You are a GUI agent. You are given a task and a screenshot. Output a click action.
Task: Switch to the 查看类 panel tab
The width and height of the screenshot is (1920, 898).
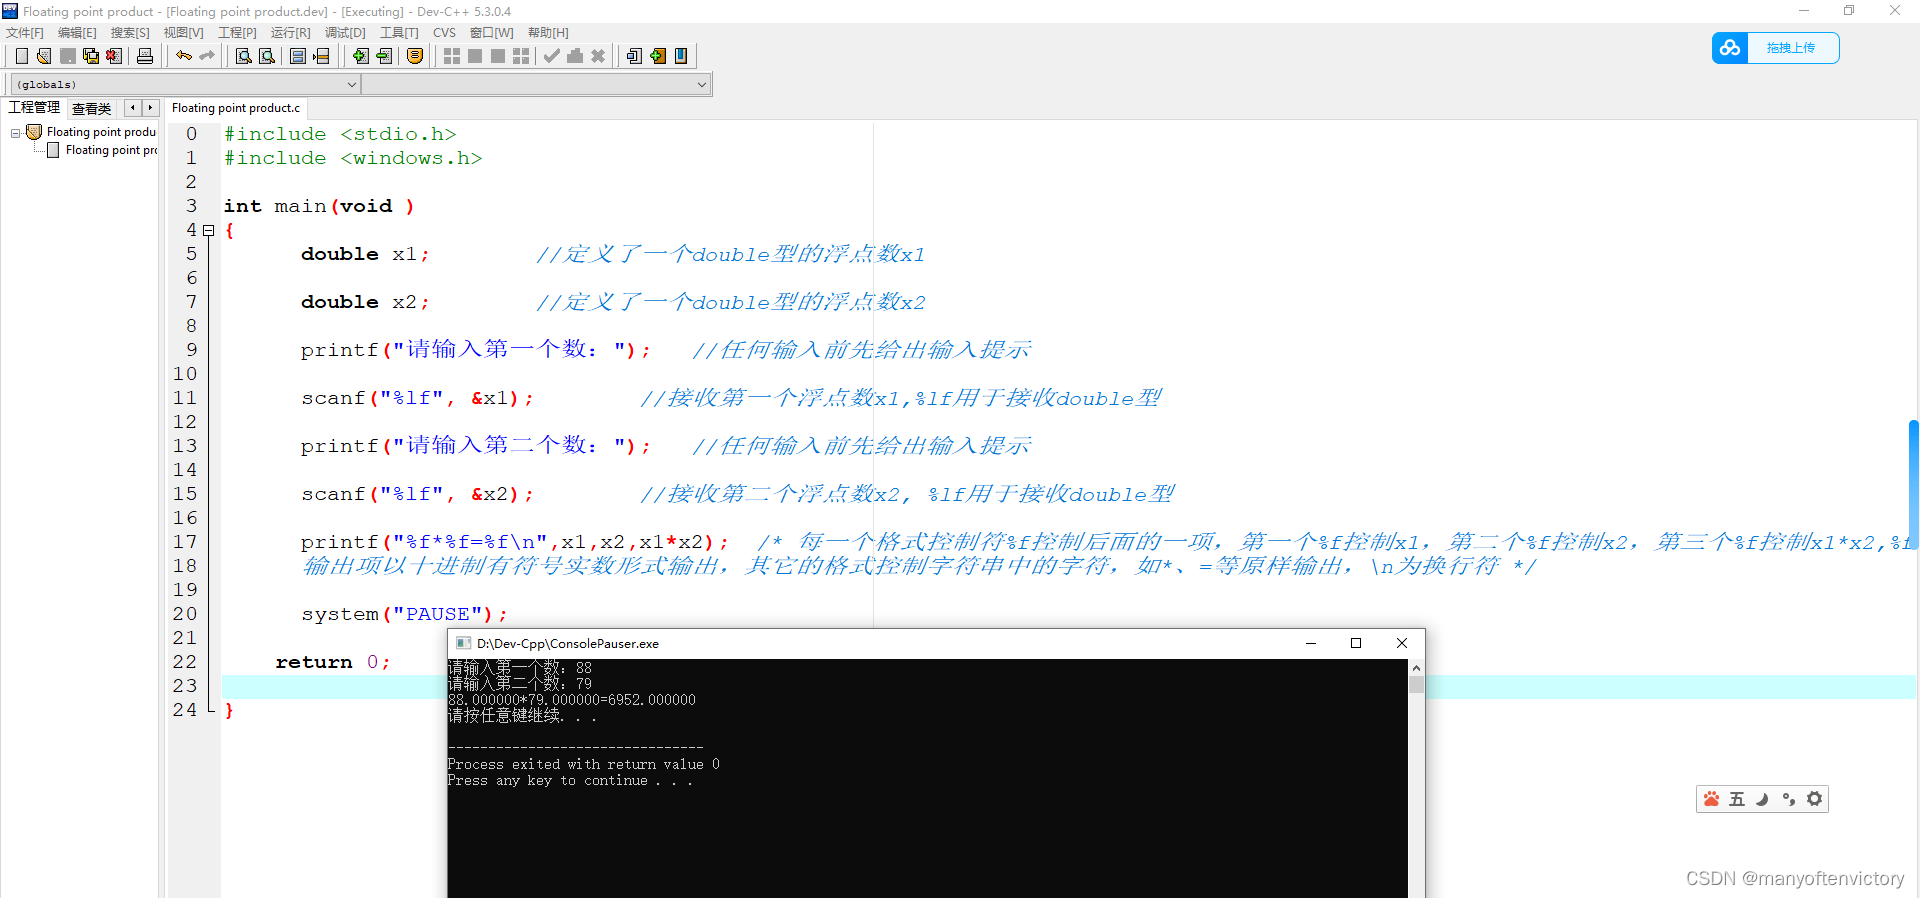tap(91, 108)
